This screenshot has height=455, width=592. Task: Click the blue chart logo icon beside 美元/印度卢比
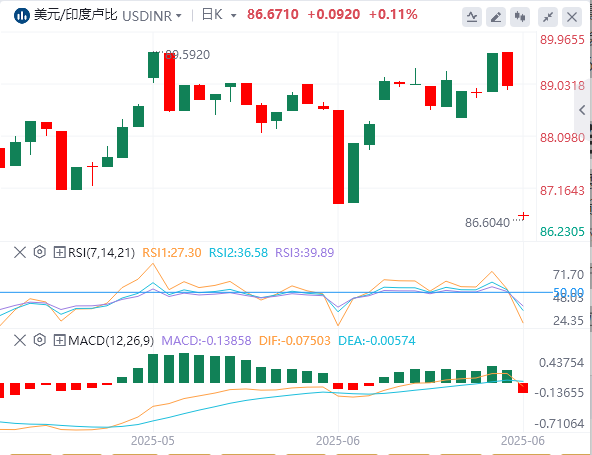(22, 16)
